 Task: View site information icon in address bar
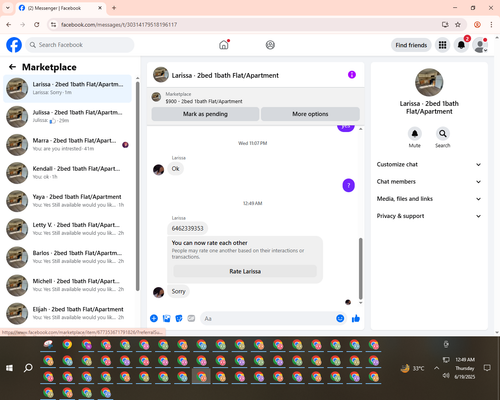(53, 24)
